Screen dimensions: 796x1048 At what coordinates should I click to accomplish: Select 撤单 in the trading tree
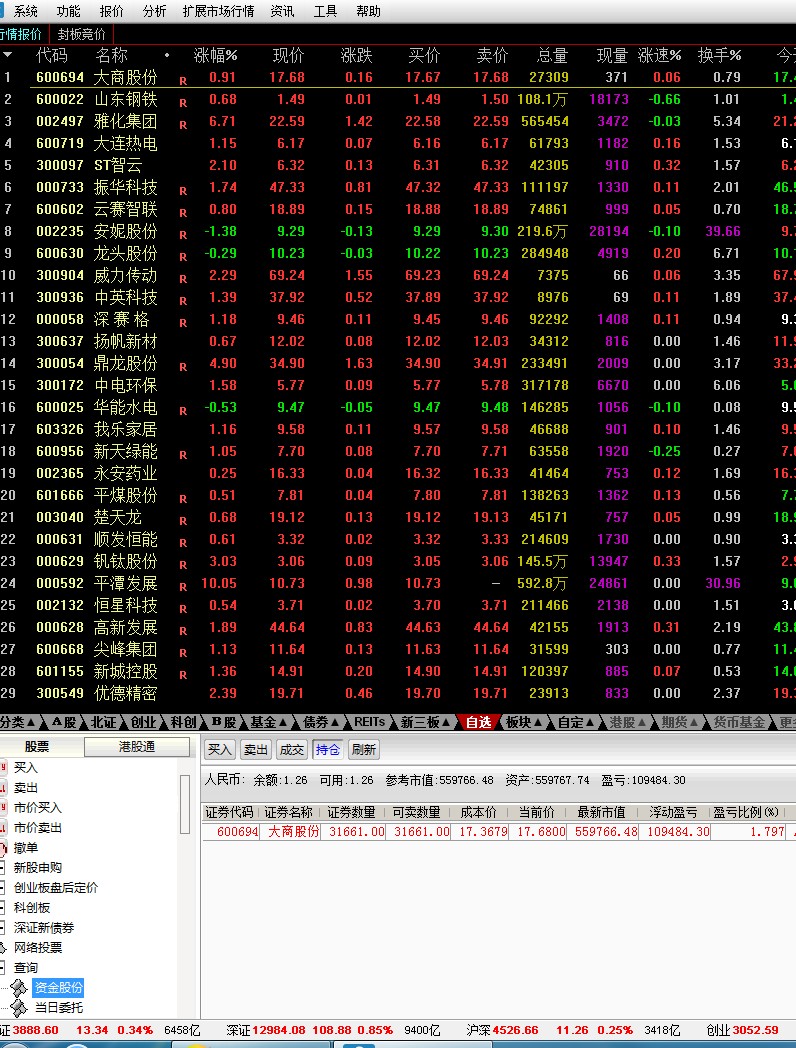click(26, 847)
